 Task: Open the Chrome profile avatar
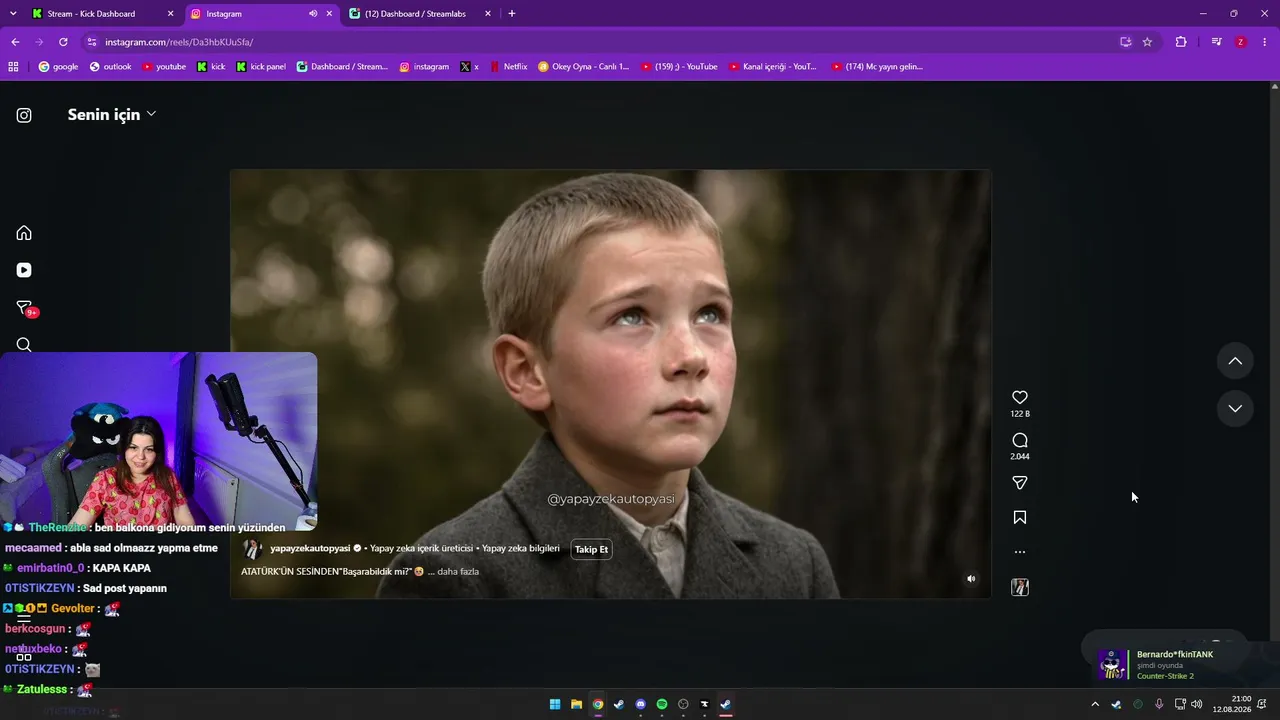coord(1241,42)
